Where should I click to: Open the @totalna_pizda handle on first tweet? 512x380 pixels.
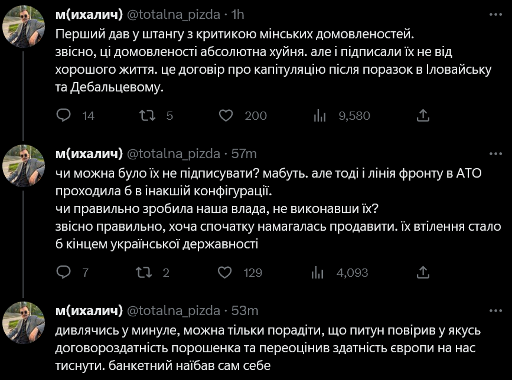click(174, 15)
